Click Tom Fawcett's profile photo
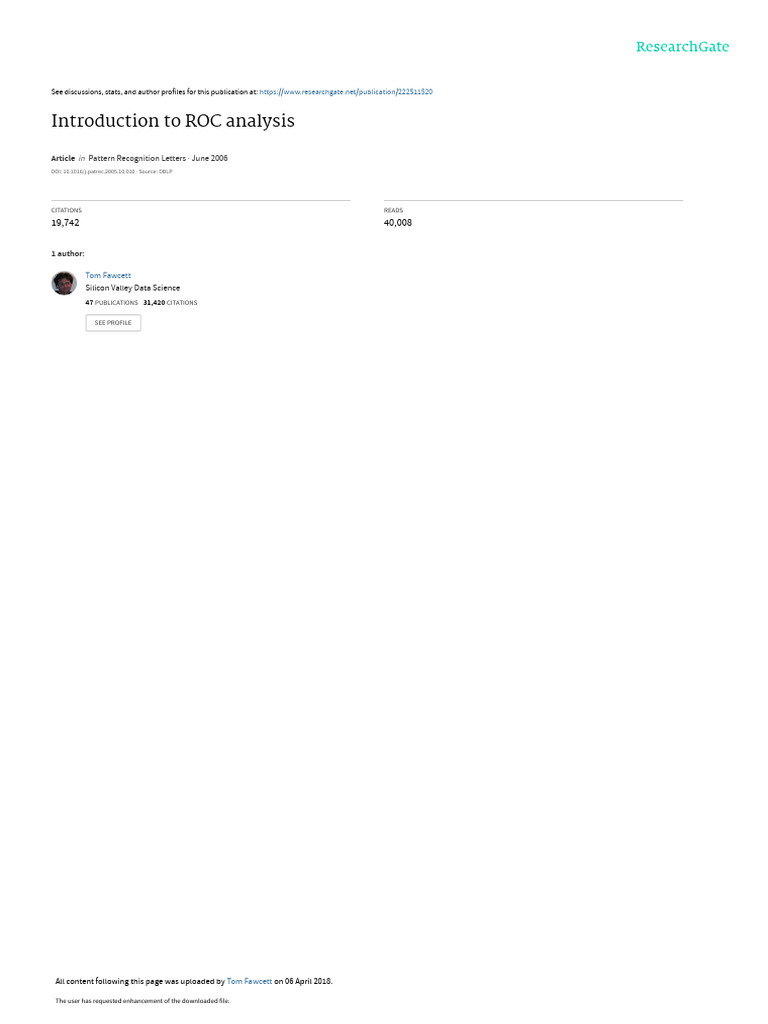The image size is (768, 1024). [x=64, y=283]
